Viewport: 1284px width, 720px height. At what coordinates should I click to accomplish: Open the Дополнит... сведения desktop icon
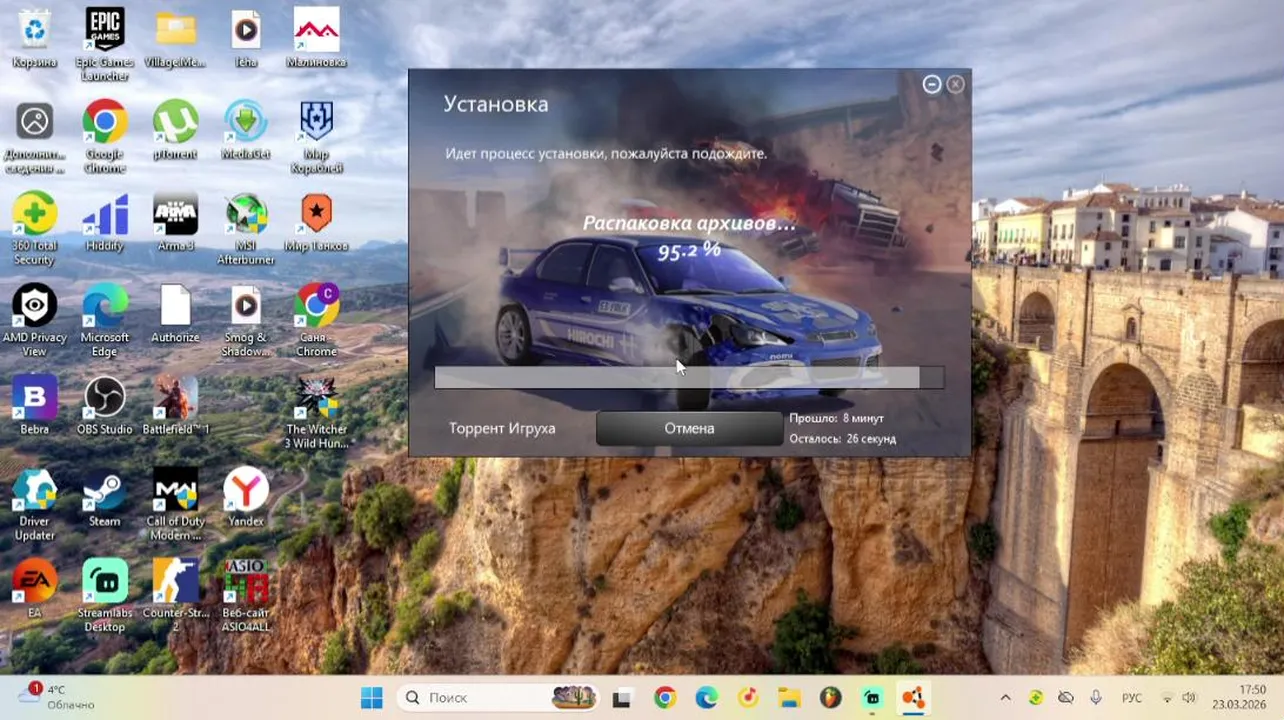tap(34, 136)
